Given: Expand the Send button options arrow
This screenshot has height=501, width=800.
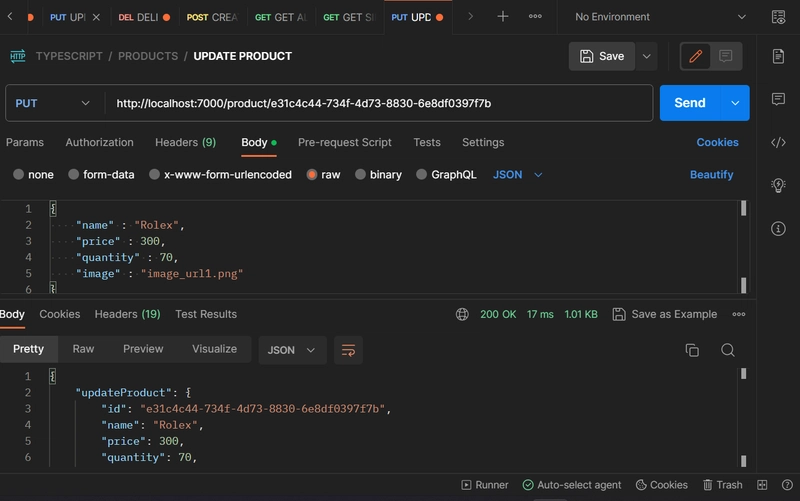Looking at the screenshot, I should coord(735,103).
